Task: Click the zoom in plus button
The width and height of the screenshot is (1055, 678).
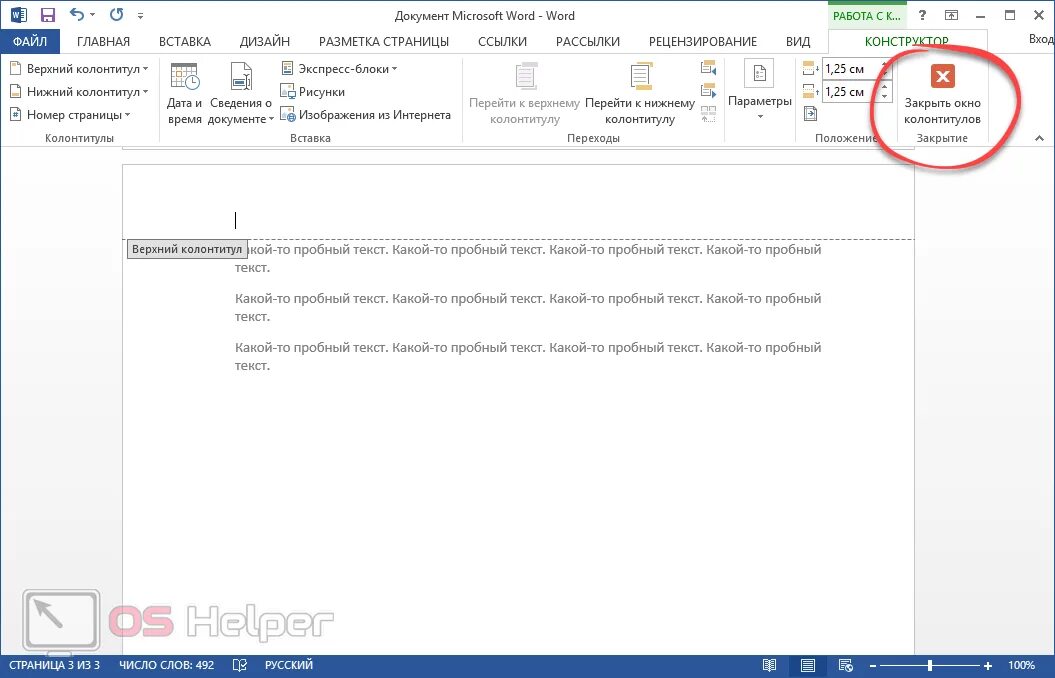Action: point(987,665)
